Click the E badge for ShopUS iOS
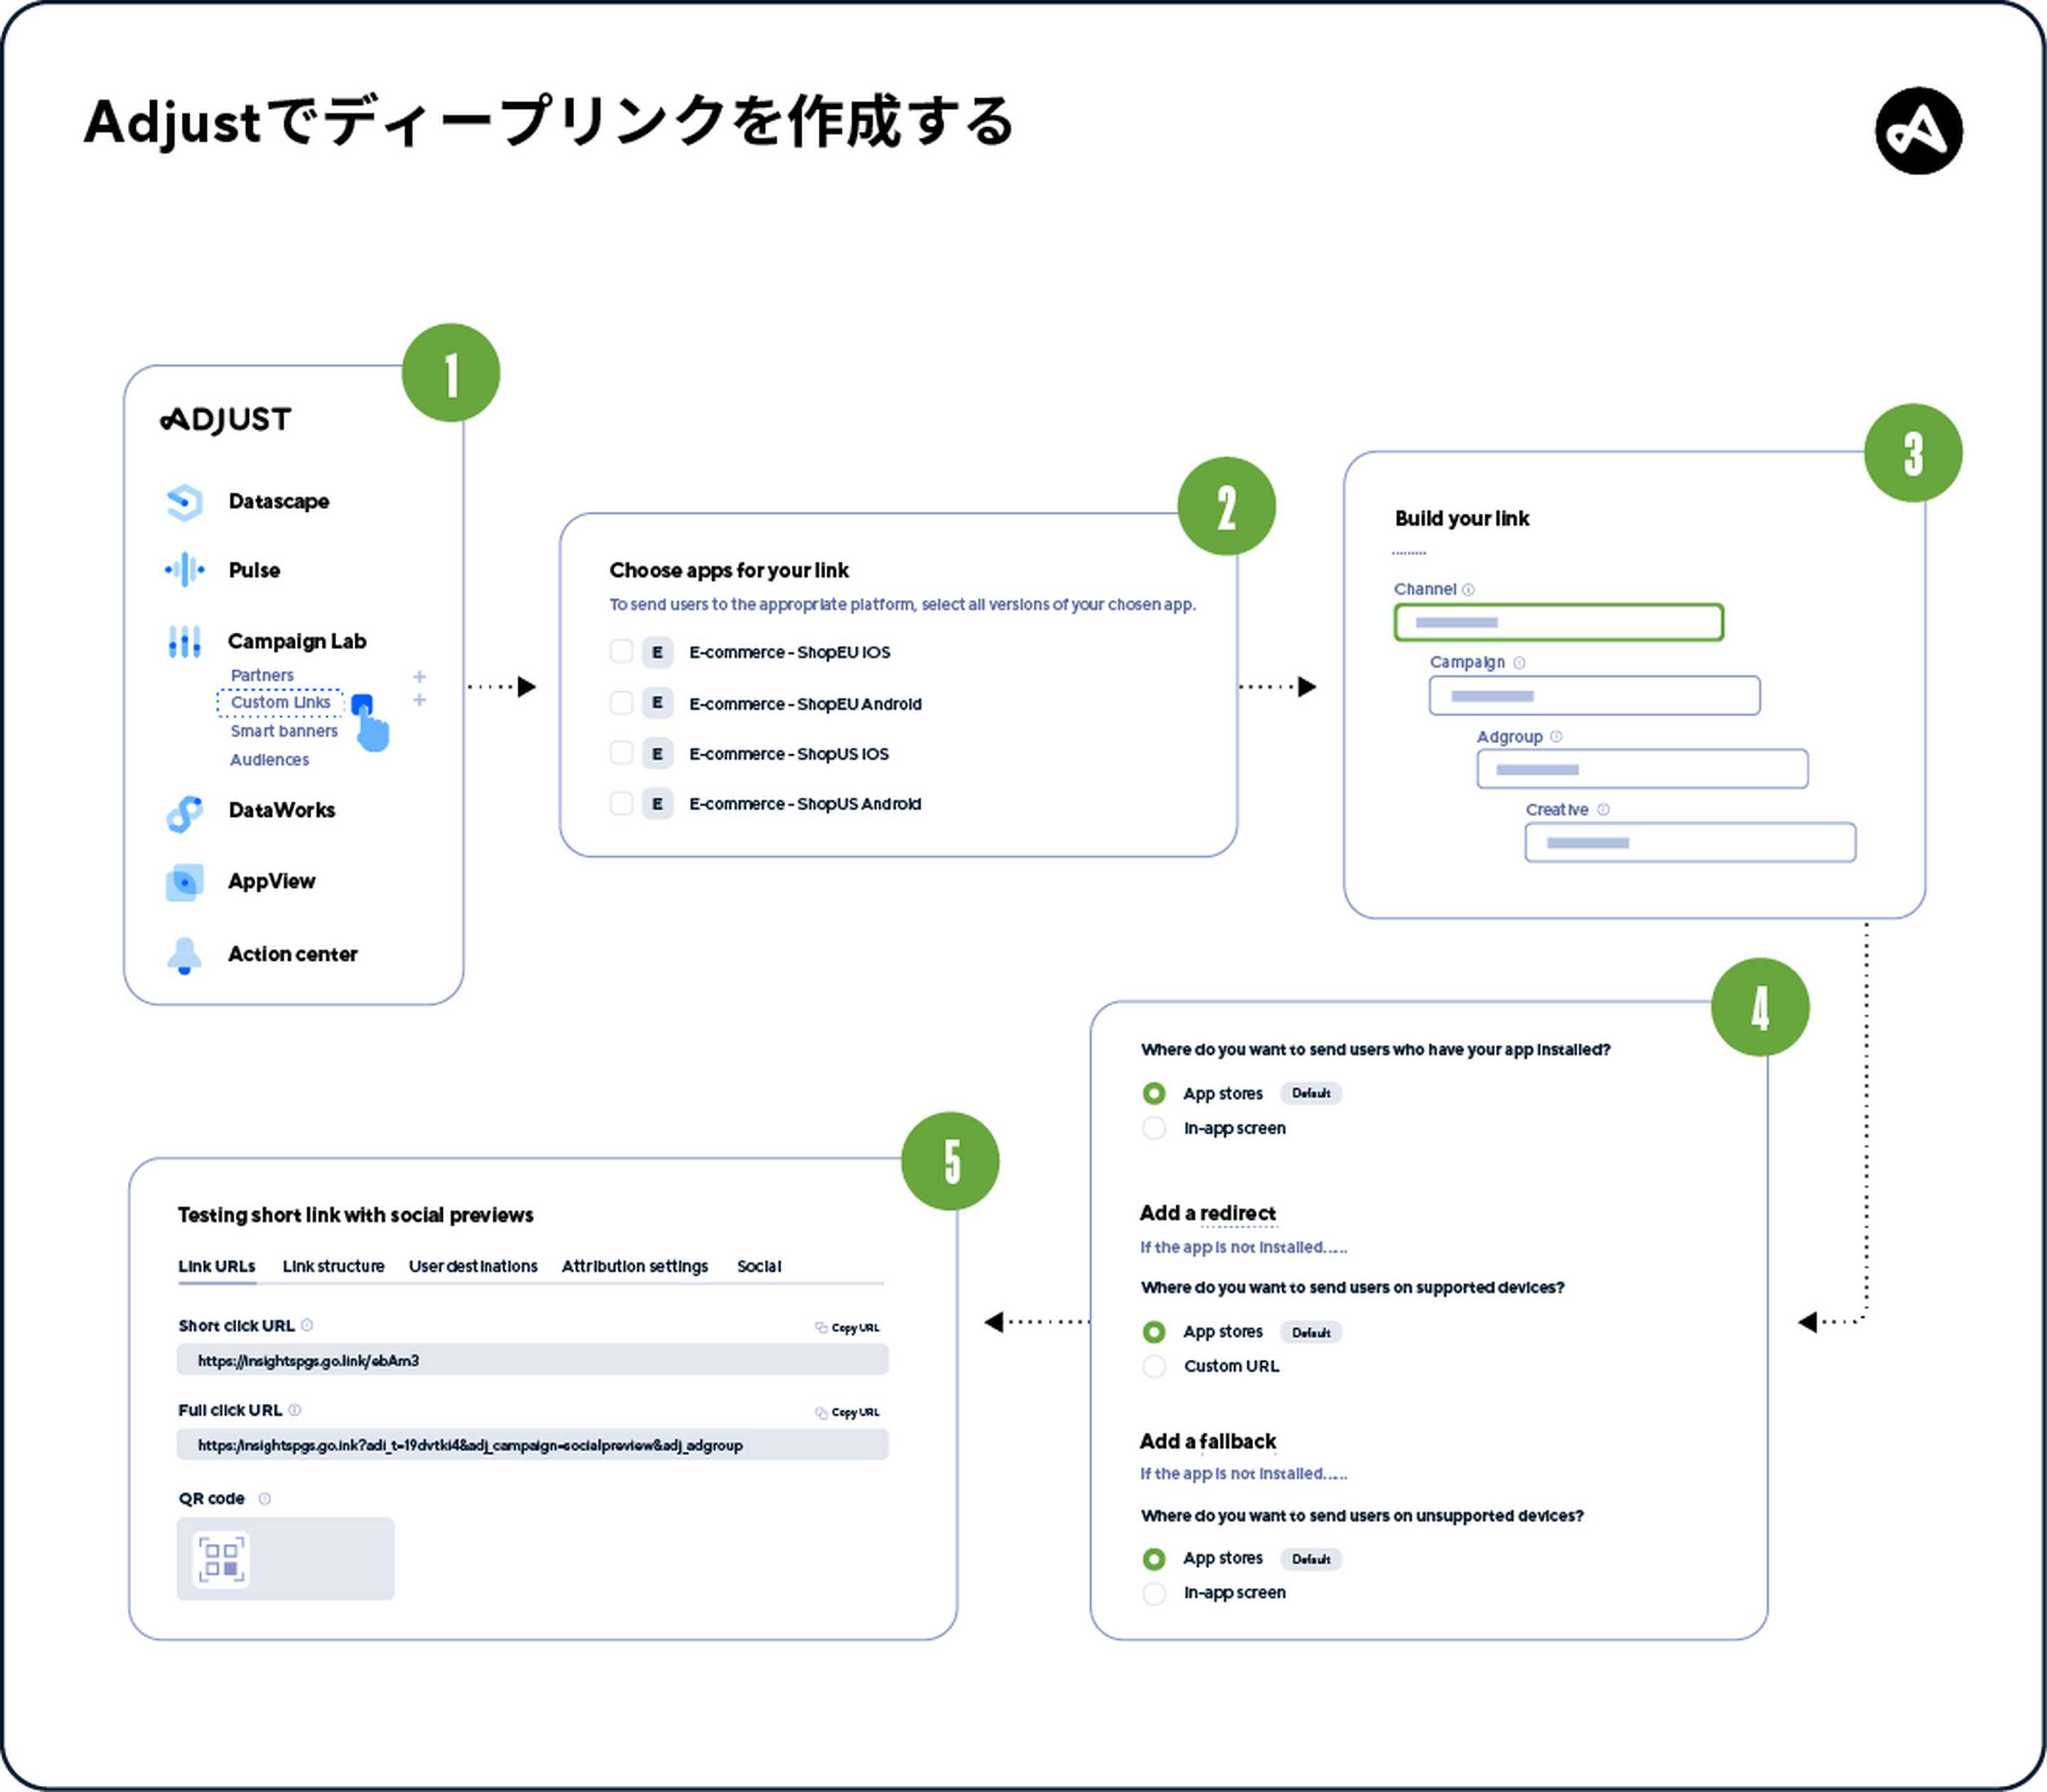 (657, 753)
